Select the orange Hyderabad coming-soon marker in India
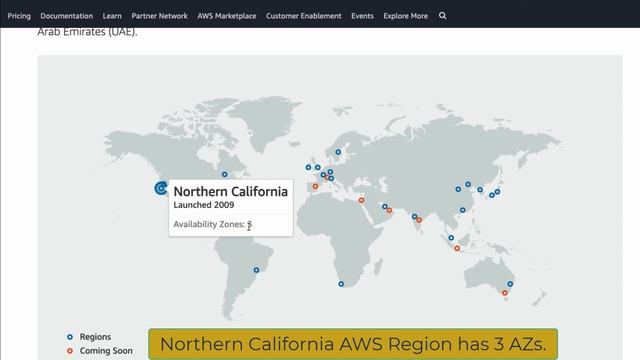The width and height of the screenshot is (640, 360). point(419,220)
